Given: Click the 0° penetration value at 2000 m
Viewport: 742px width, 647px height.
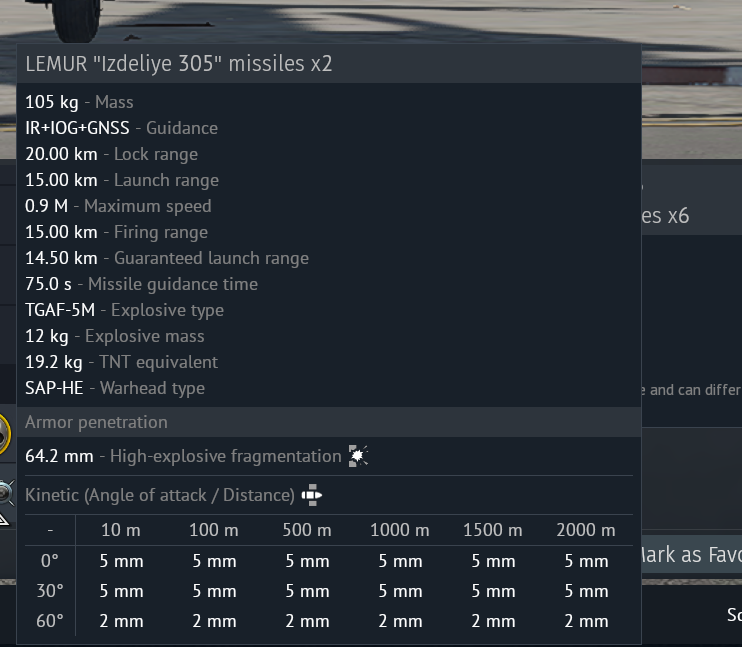Looking at the screenshot, I should point(586,561).
